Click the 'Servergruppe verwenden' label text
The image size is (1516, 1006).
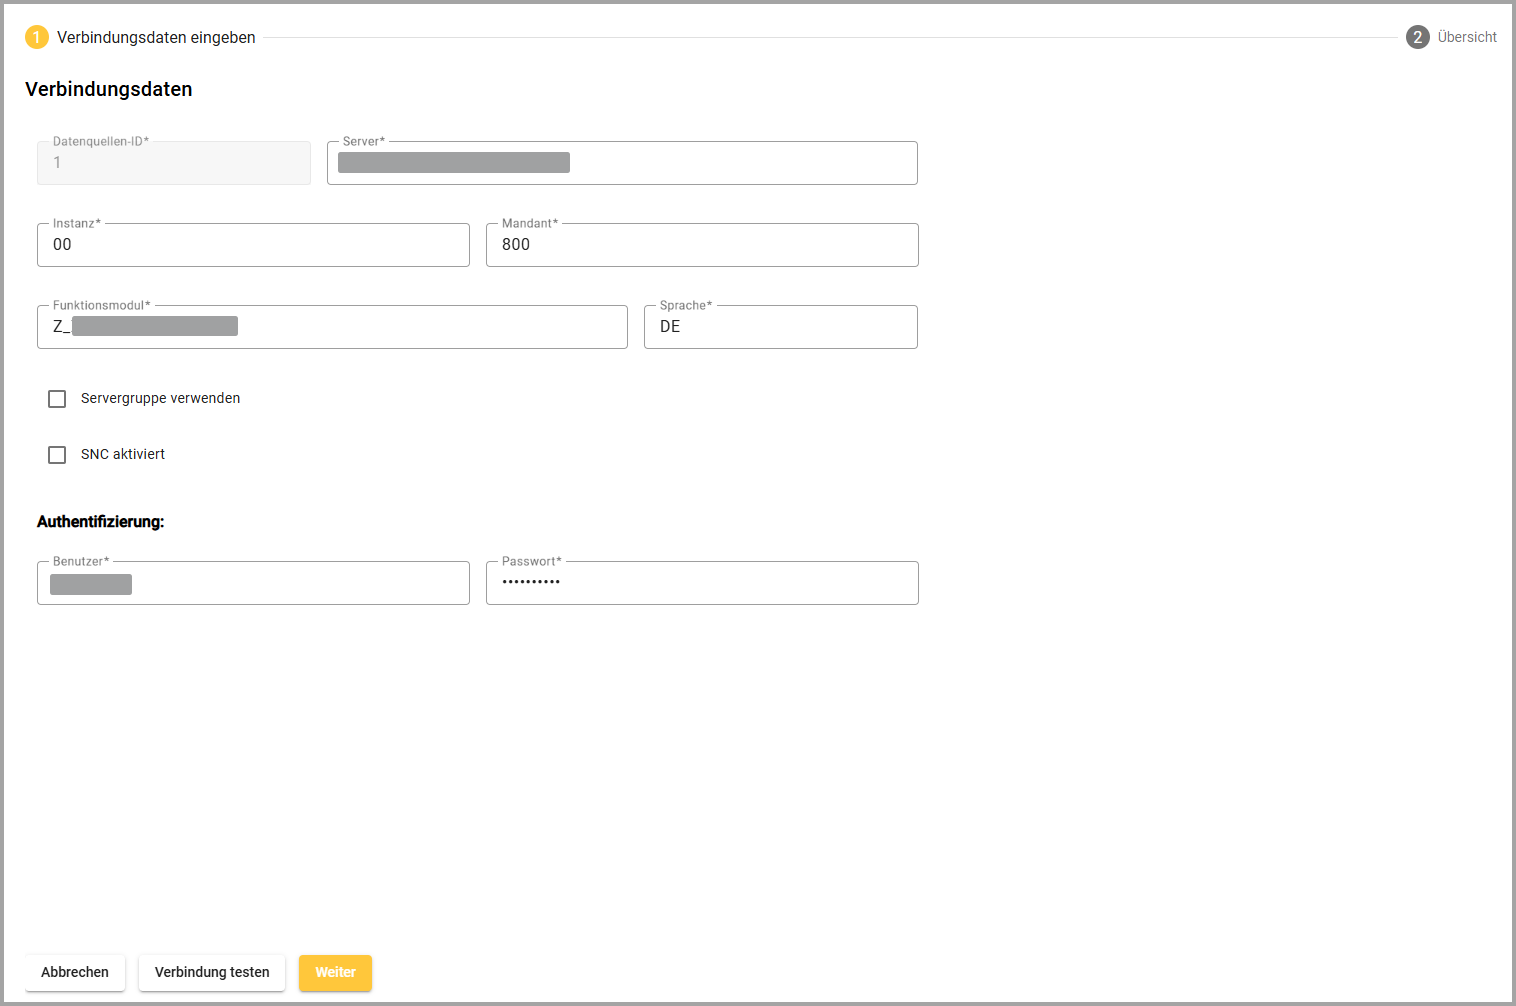click(x=160, y=399)
